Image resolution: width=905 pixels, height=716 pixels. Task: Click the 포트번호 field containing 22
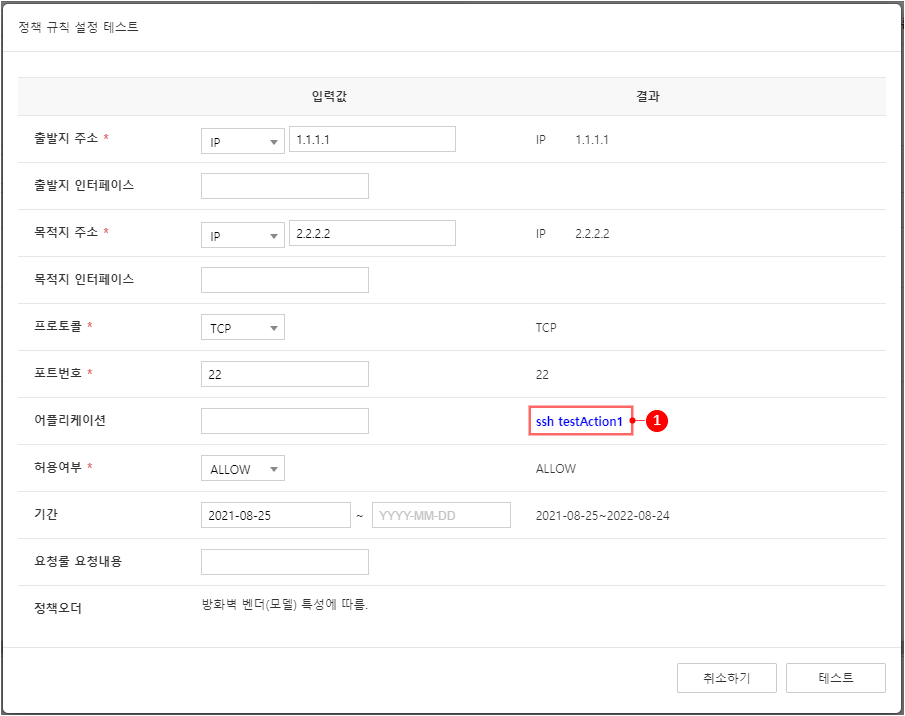285,374
